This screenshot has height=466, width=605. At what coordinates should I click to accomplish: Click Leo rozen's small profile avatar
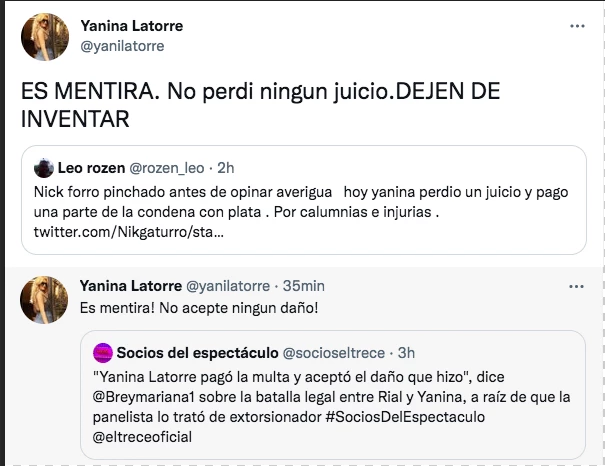(44, 168)
